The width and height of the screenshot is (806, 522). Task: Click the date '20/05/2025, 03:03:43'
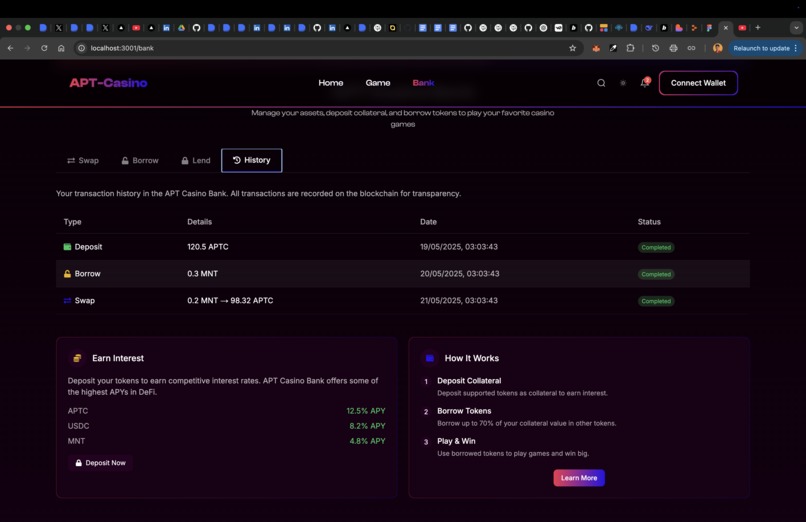point(460,274)
